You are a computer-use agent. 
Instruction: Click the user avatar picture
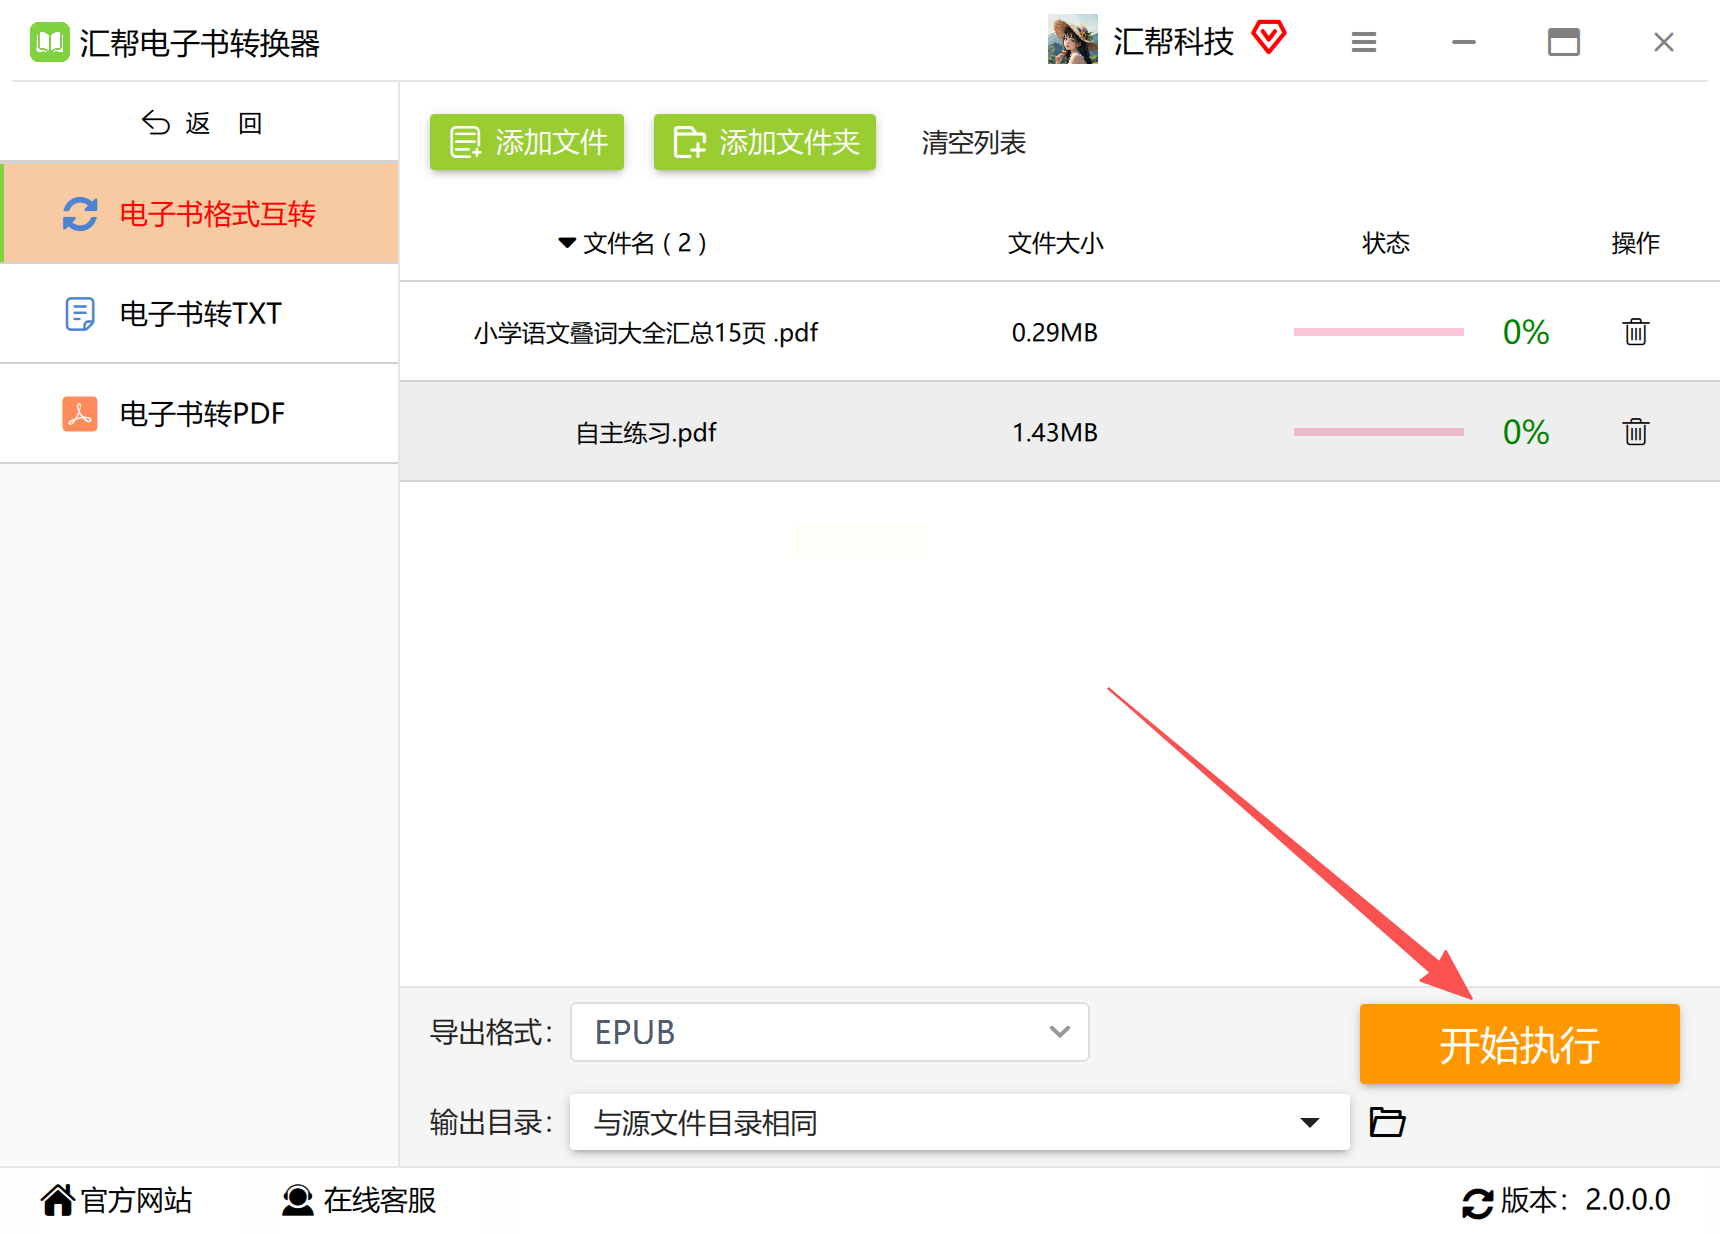click(1073, 39)
